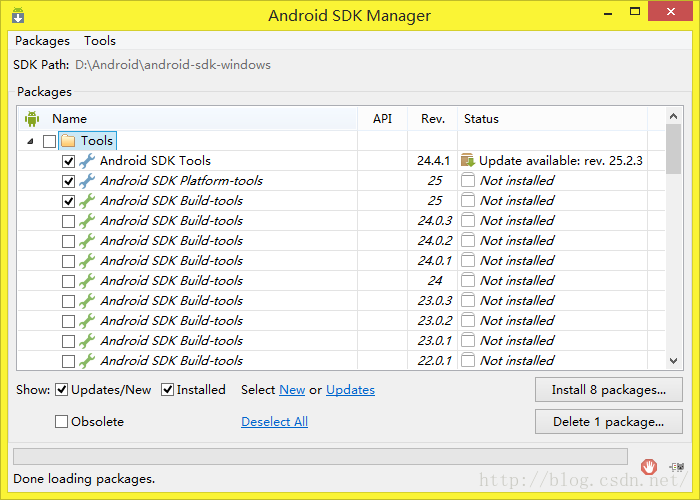Click the scrollbar down arrow in package list
Image resolution: width=700 pixels, height=500 pixels.
(674, 361)
